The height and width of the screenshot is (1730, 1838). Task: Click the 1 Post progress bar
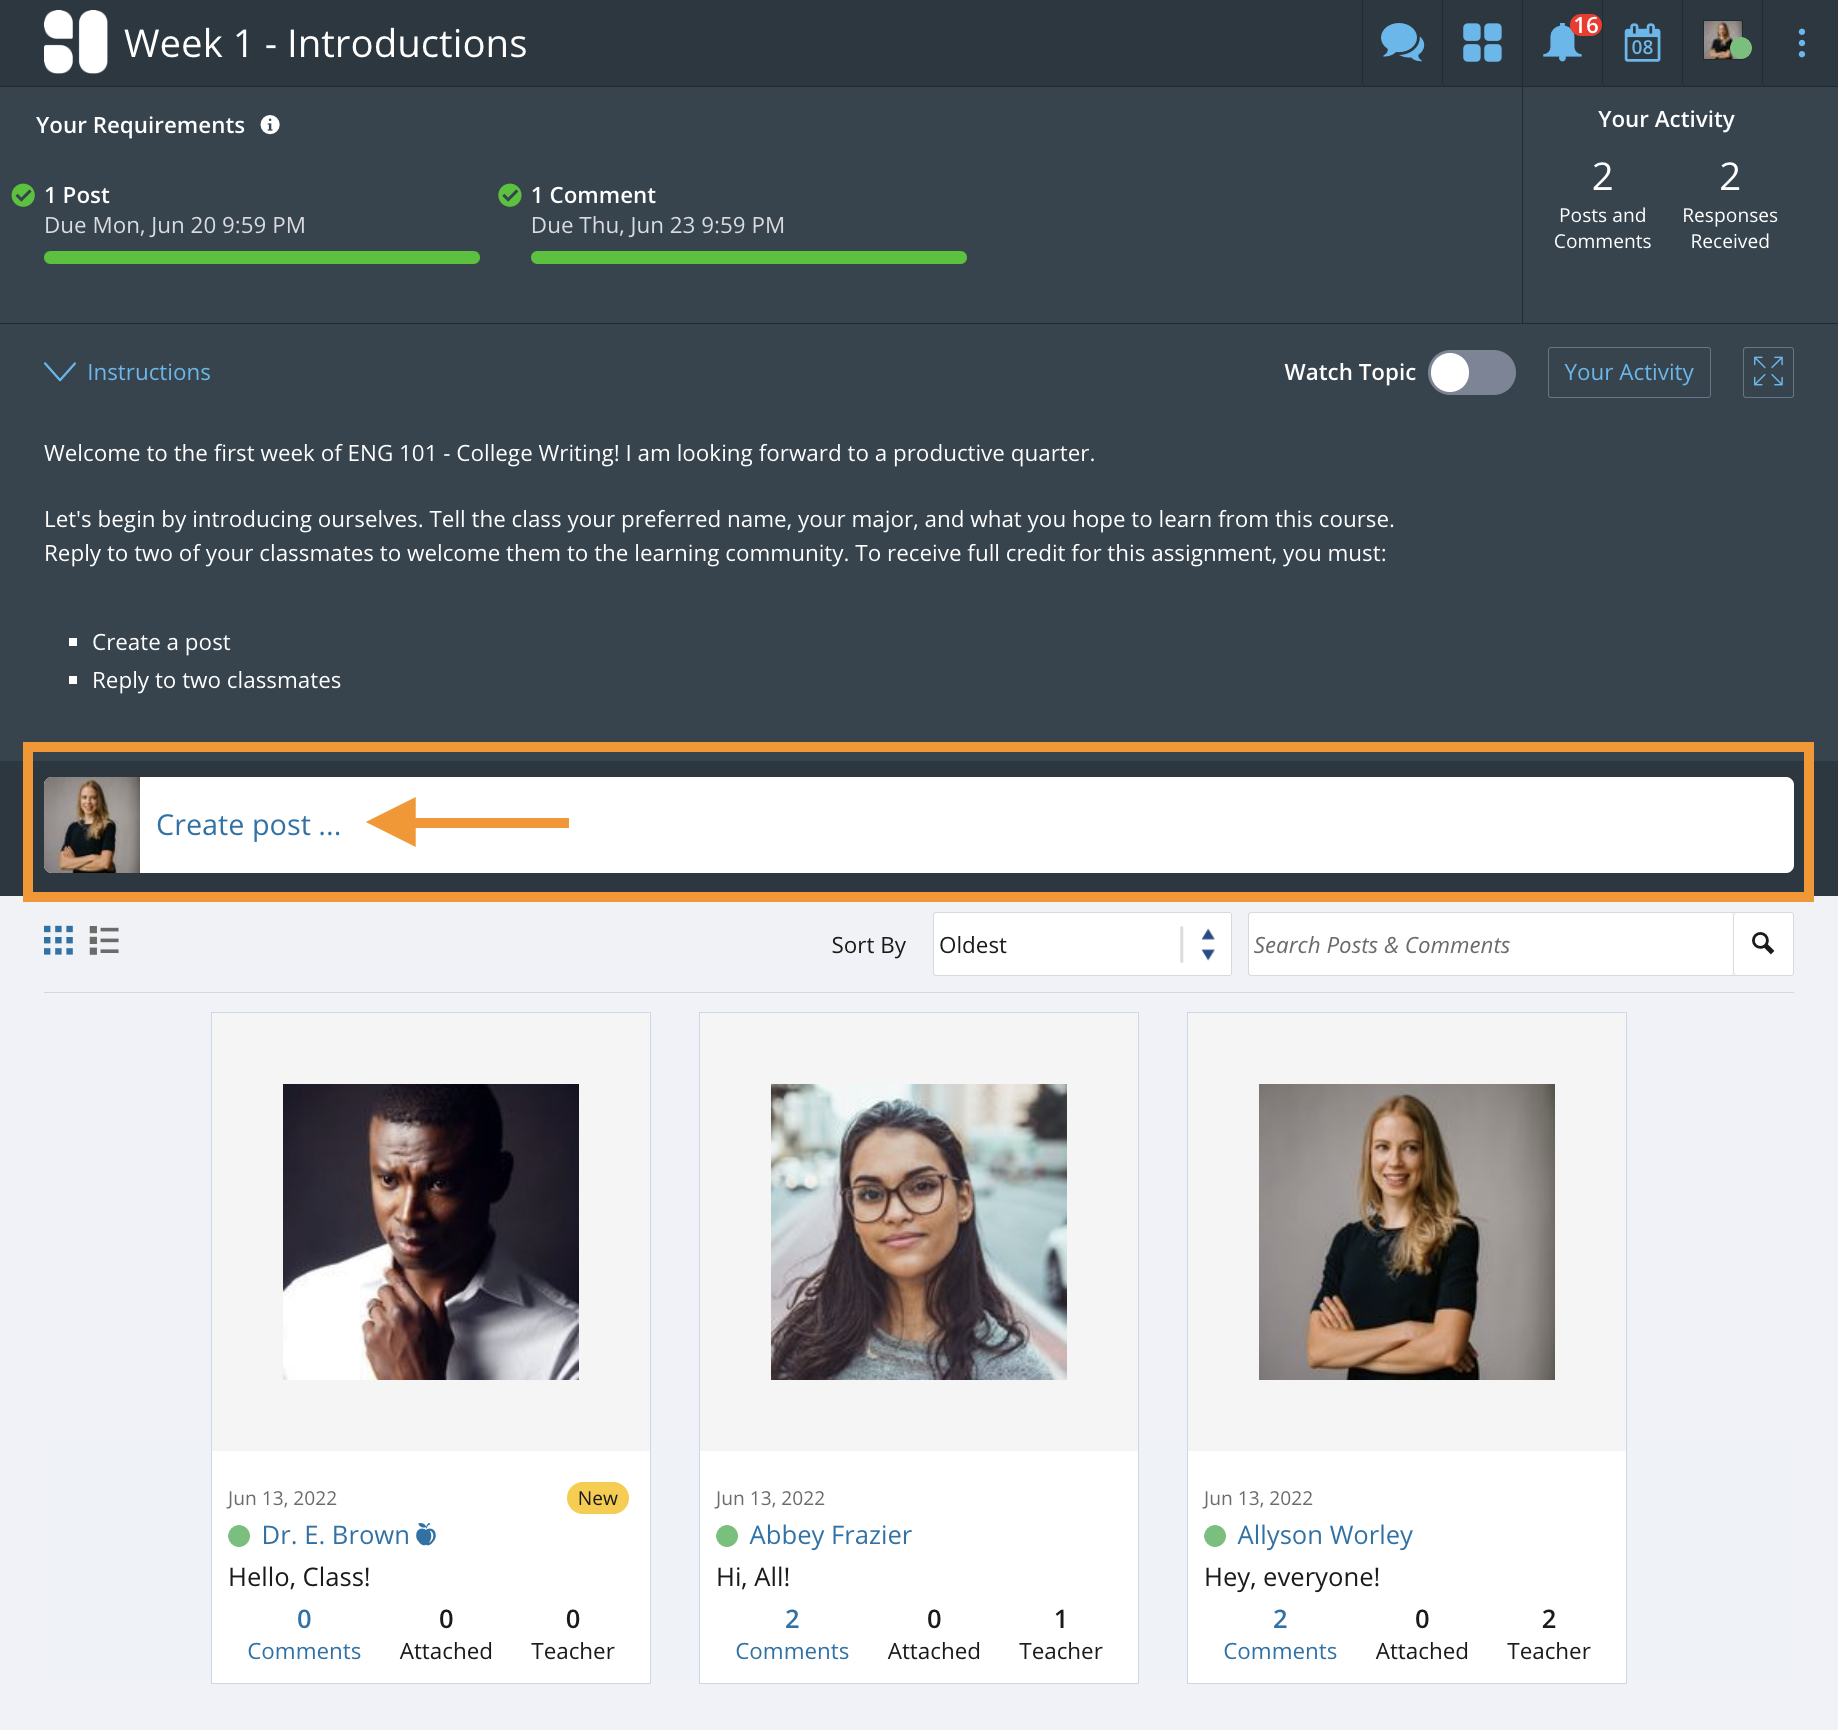pyautogui.click(x=262, y=258)
